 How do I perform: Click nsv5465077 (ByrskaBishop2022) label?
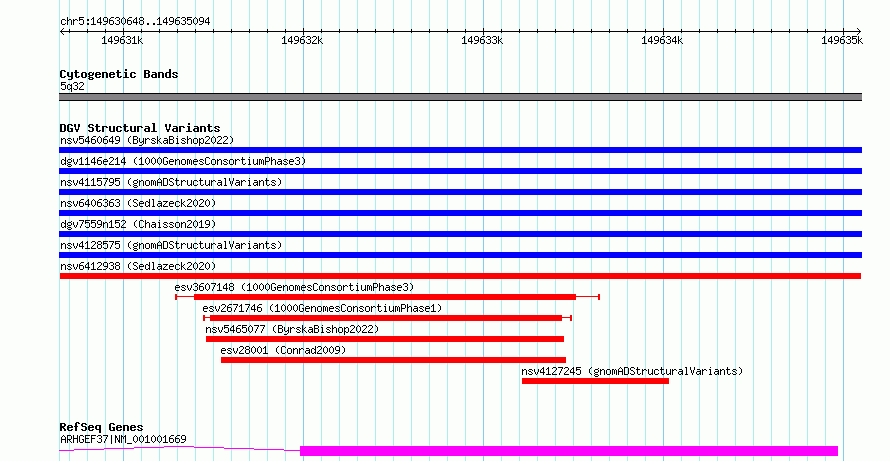tap(292, 329)
